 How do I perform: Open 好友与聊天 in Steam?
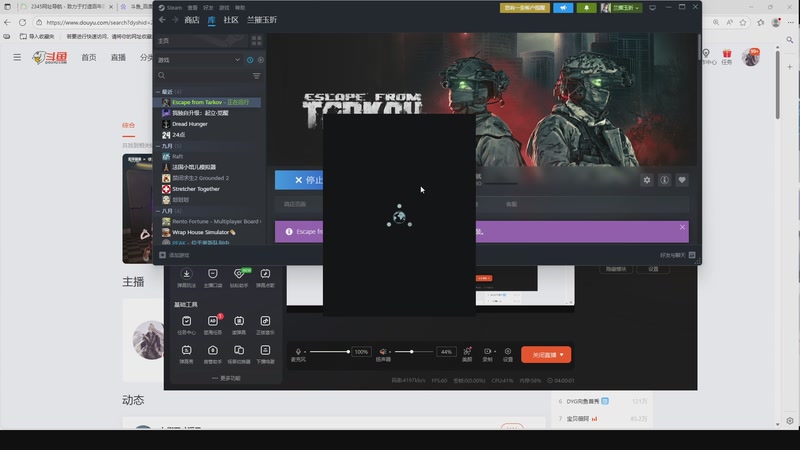[678, 255]
